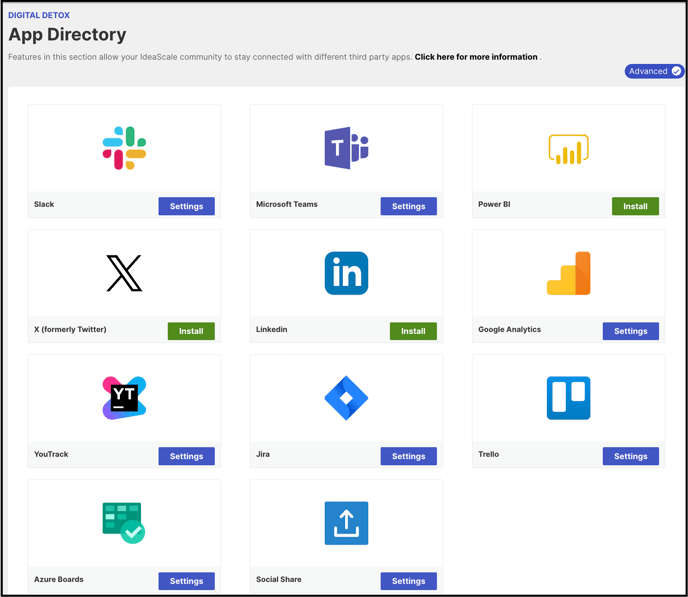The image size is (688, 597).
Task: Install the LinkedIn app
Action: point(413,331)
